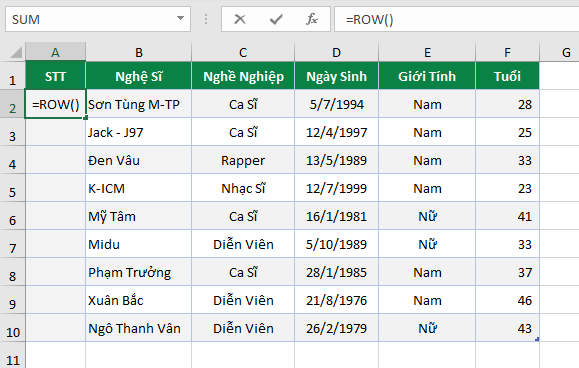Click cell A2 containing =ROW()
The height and width of the screenshot is (368, 579).
[55, 104]
